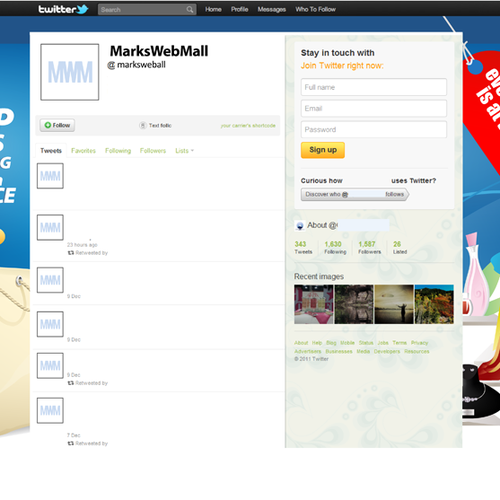Click the Discover who follows button
Viewport: 500px width, 500px height.
pos(355,194)
